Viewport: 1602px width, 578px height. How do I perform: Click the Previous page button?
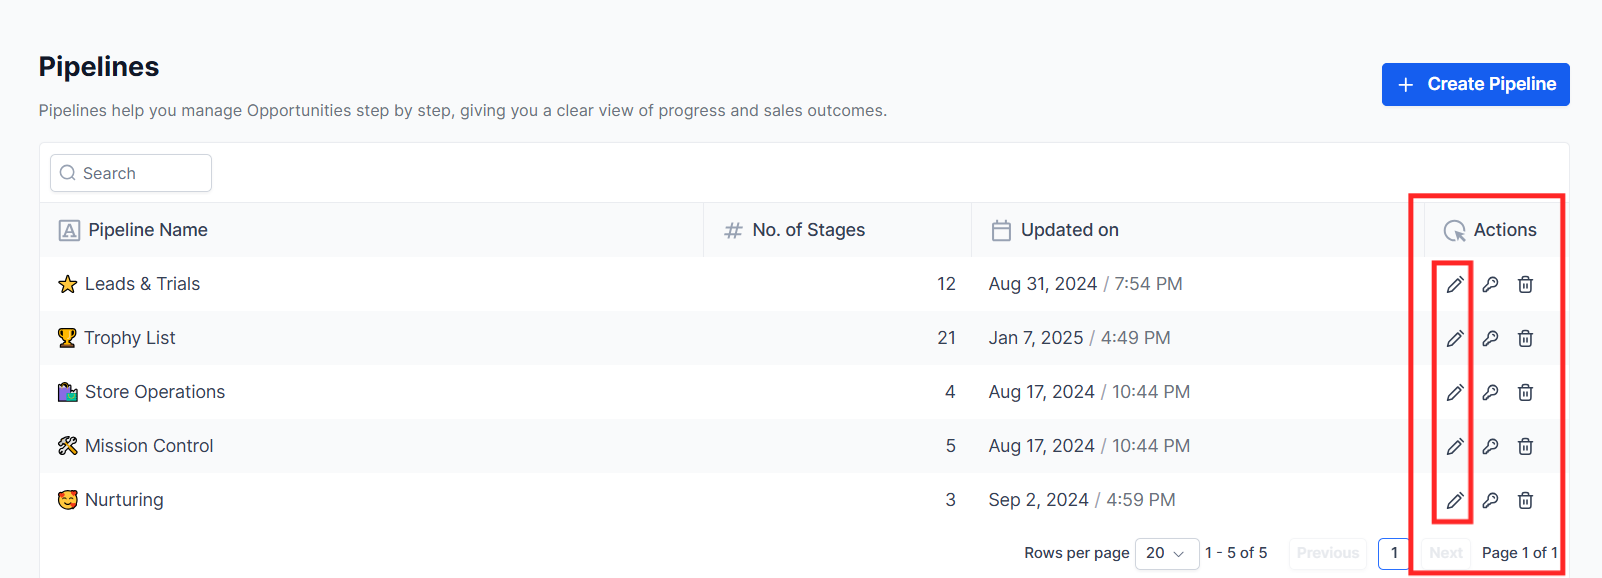(x=1327, y=553)
